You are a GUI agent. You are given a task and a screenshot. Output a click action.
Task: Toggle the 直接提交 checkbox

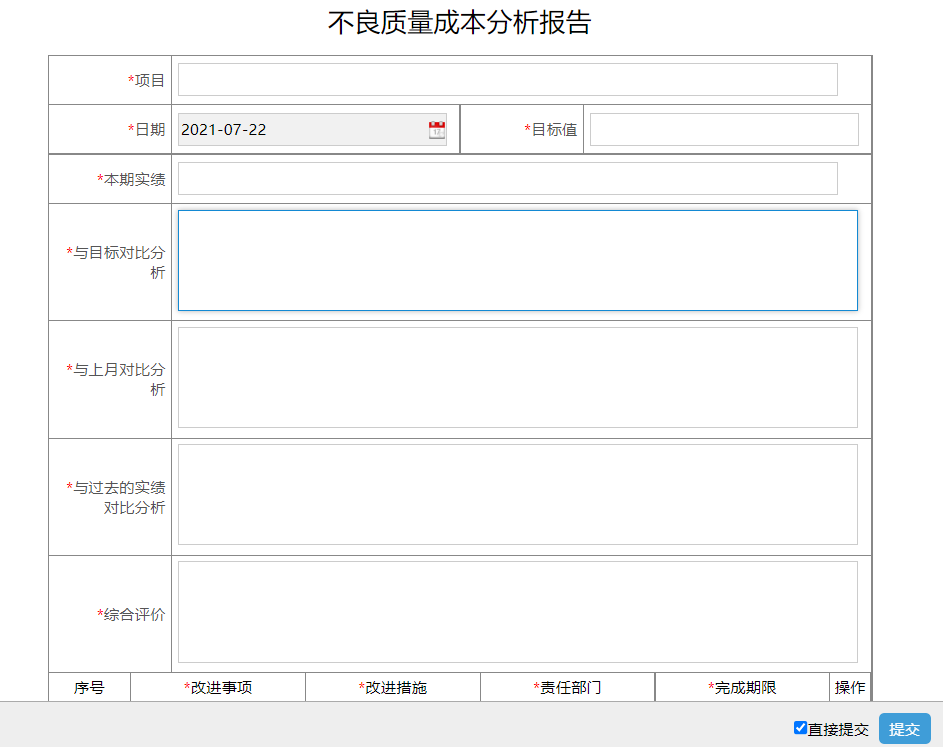[x=800, y=728]
